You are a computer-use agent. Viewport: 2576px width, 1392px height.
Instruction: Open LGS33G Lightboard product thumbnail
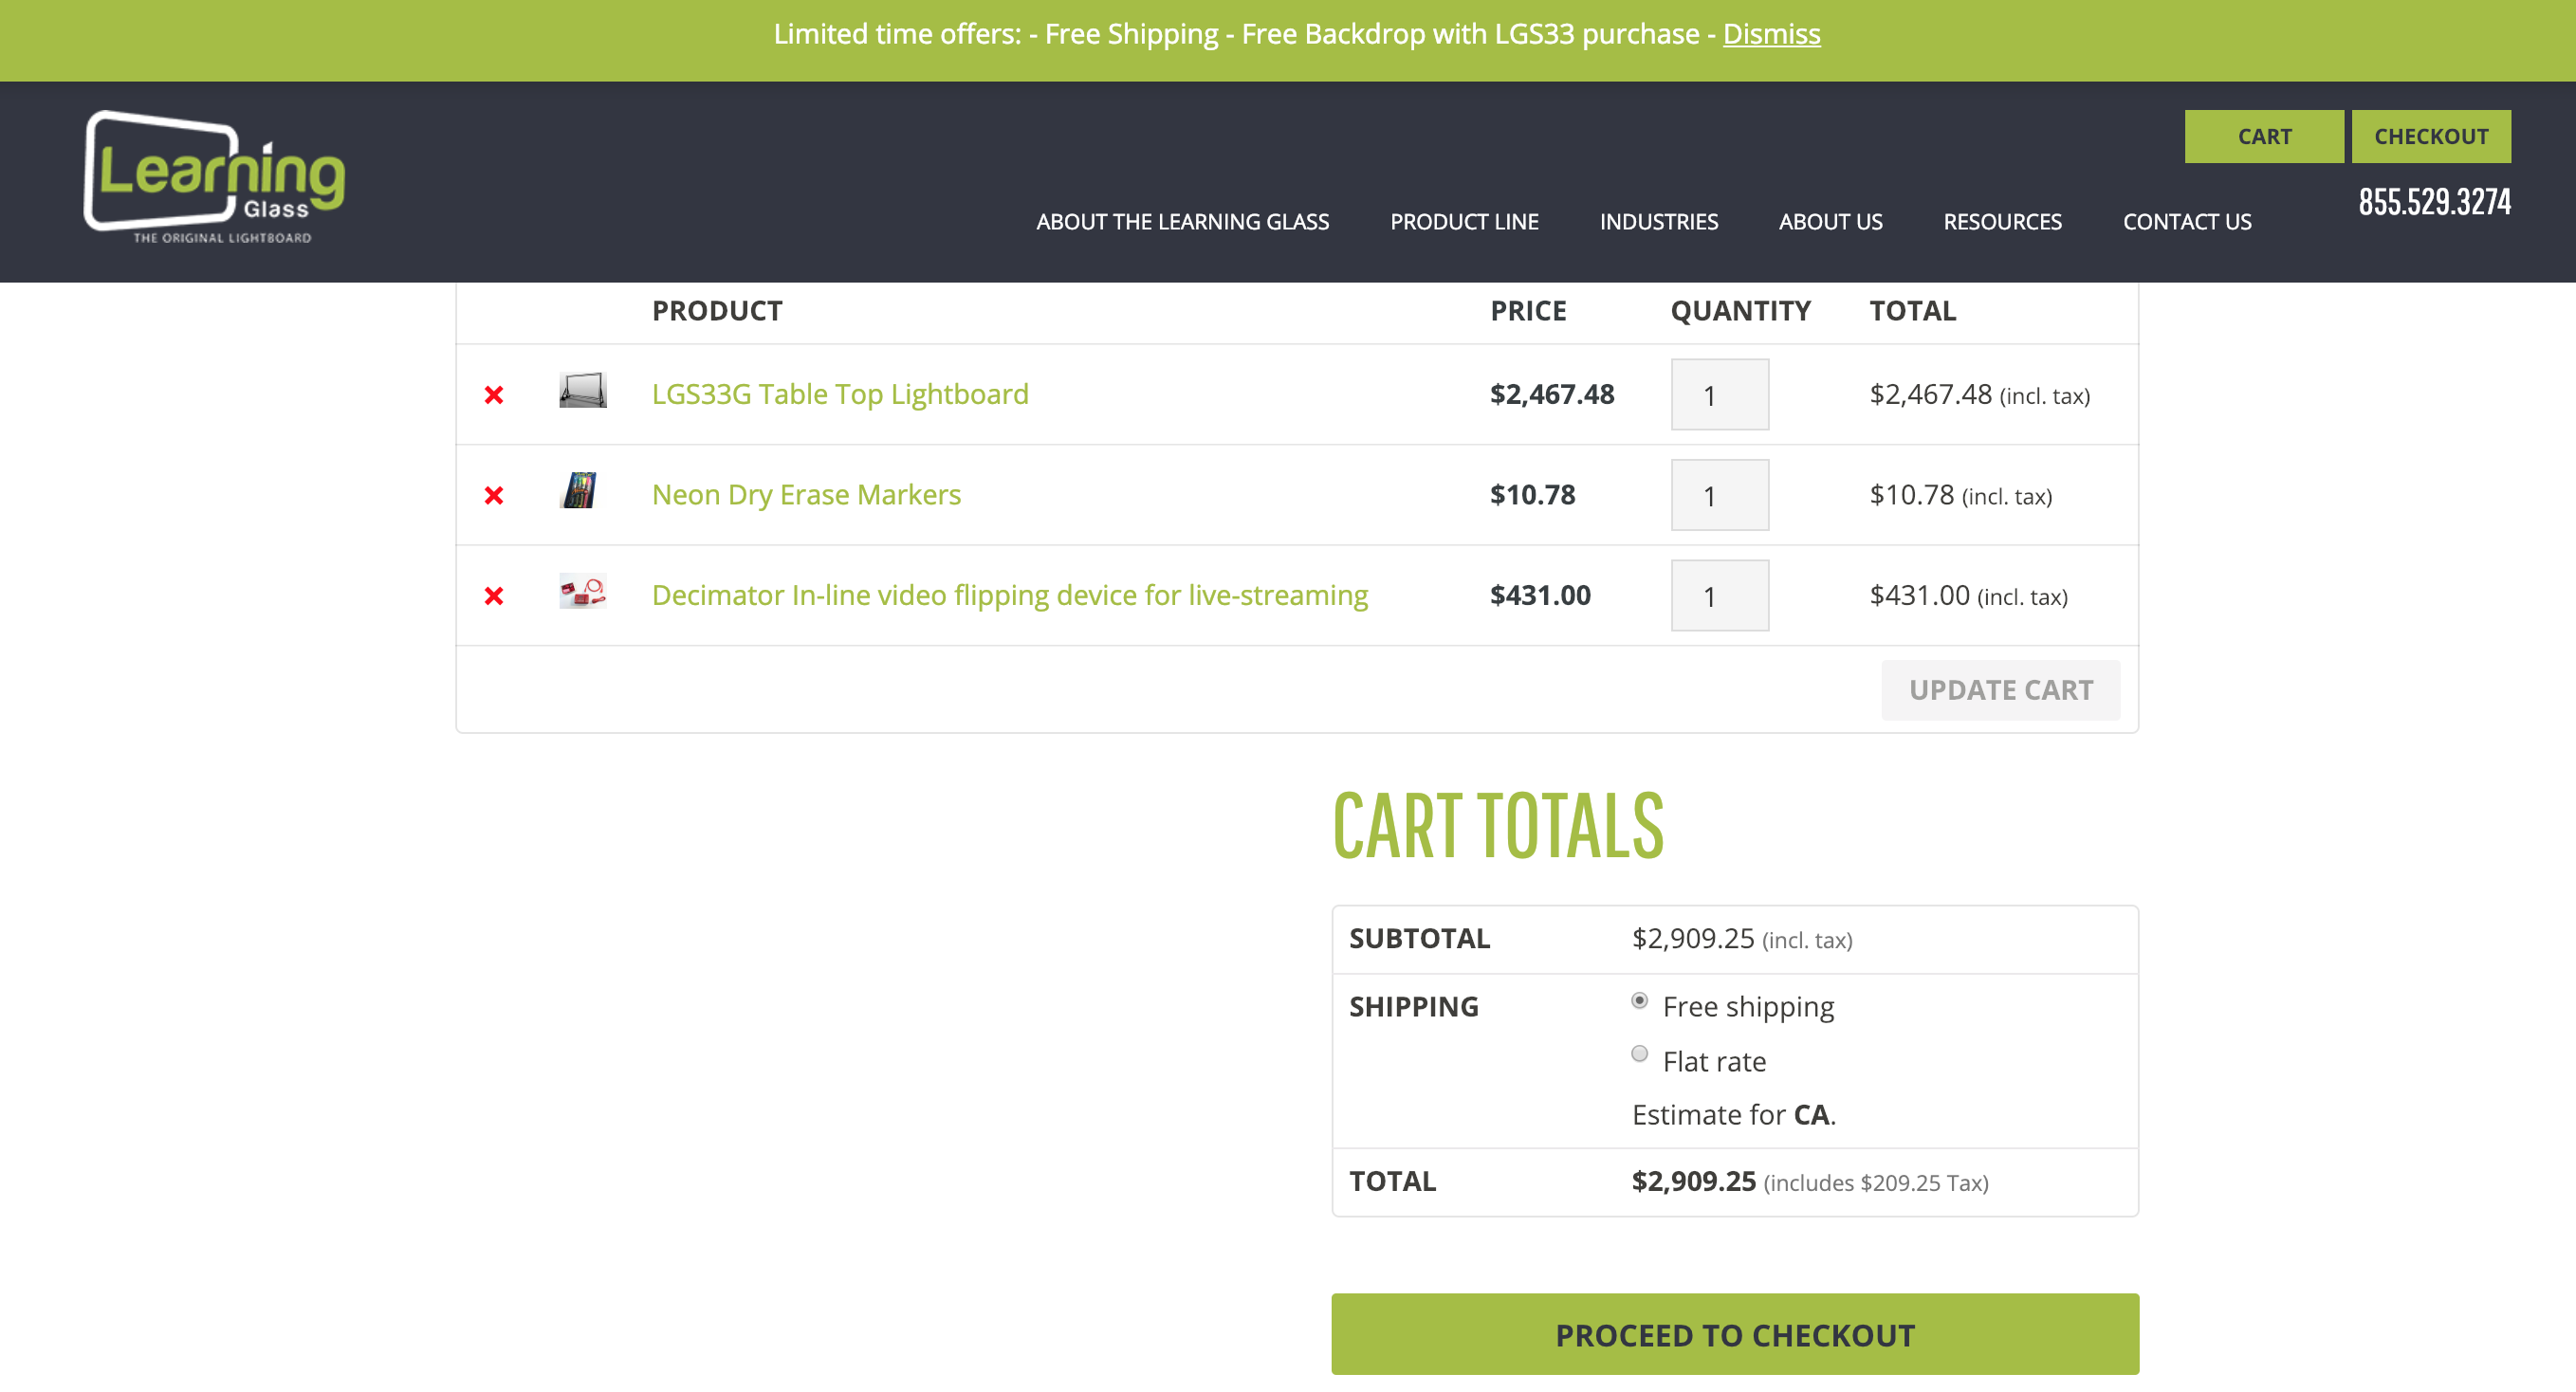pyautogui.click(x=582, y=391)
